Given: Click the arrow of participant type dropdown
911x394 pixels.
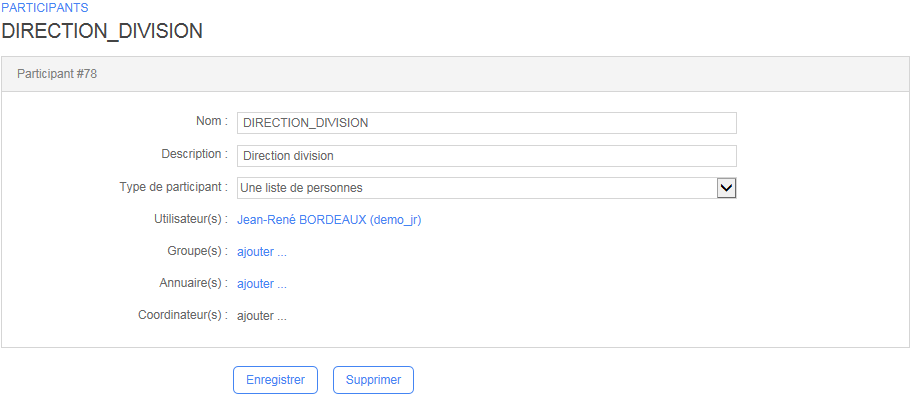Looking at the screenshot, I should click(726, 188).
